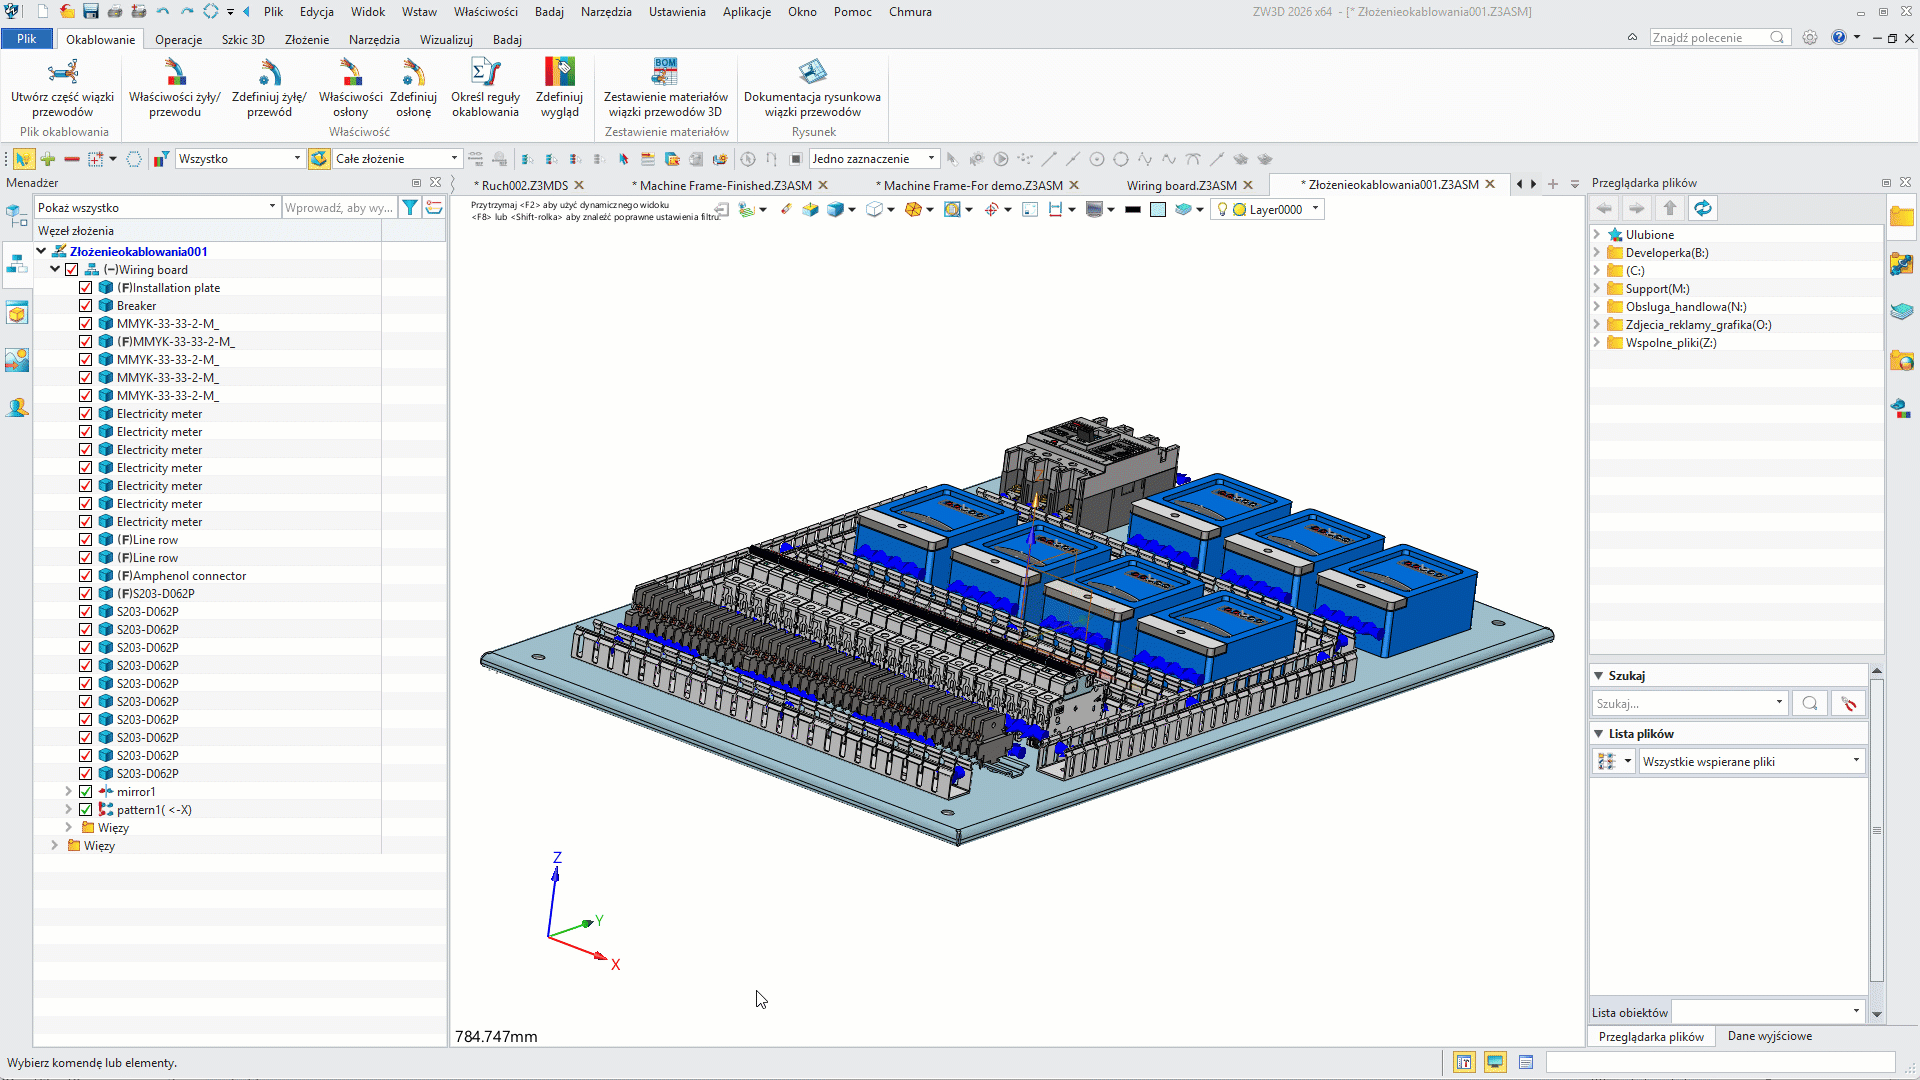Switch to the Szkic 3D ribbon tab
The width and height of the screenshot is (1920, 1080).
coord(243,39)
